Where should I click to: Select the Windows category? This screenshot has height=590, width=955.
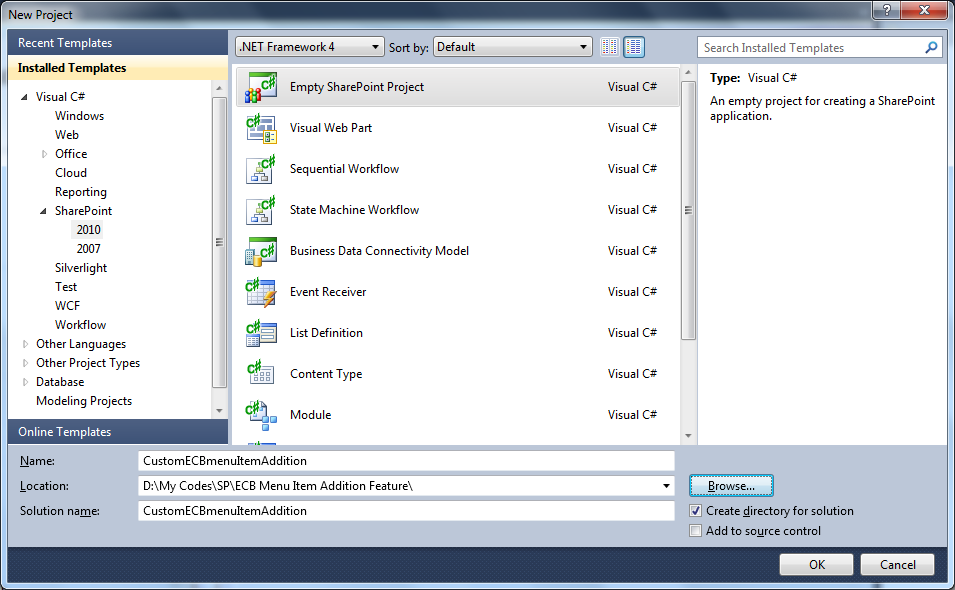pyautogui.click(x=79, y=116)
